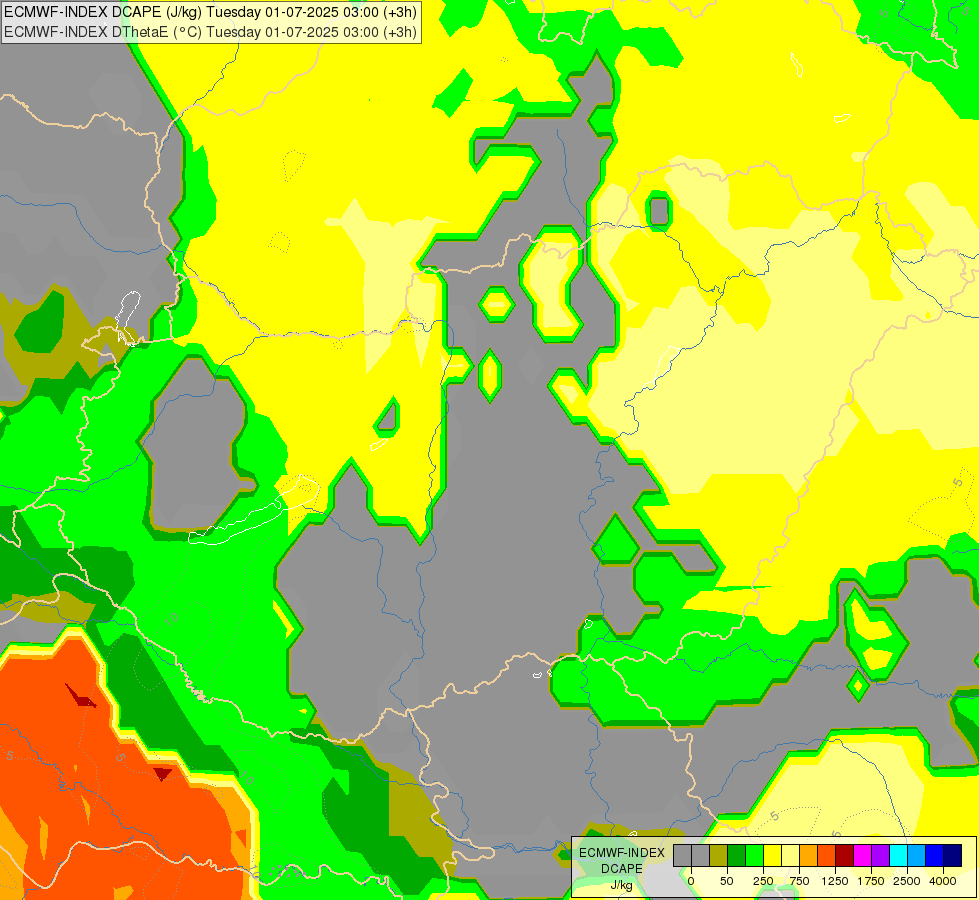Viewport: 979px width, 900px height.
Task: Click the DThetaE (°C) title line
Action: (x=210, y=32)
